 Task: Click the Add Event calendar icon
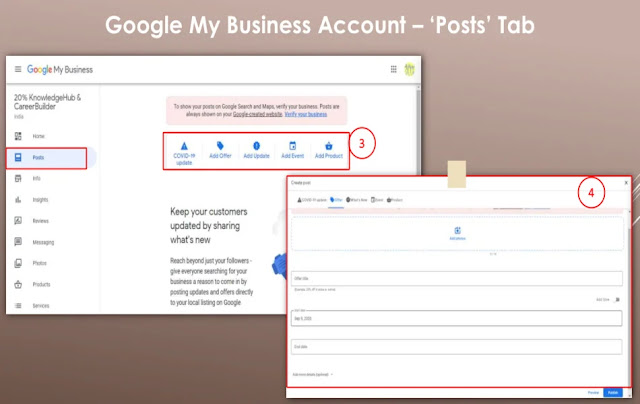(x=293, y=146)
